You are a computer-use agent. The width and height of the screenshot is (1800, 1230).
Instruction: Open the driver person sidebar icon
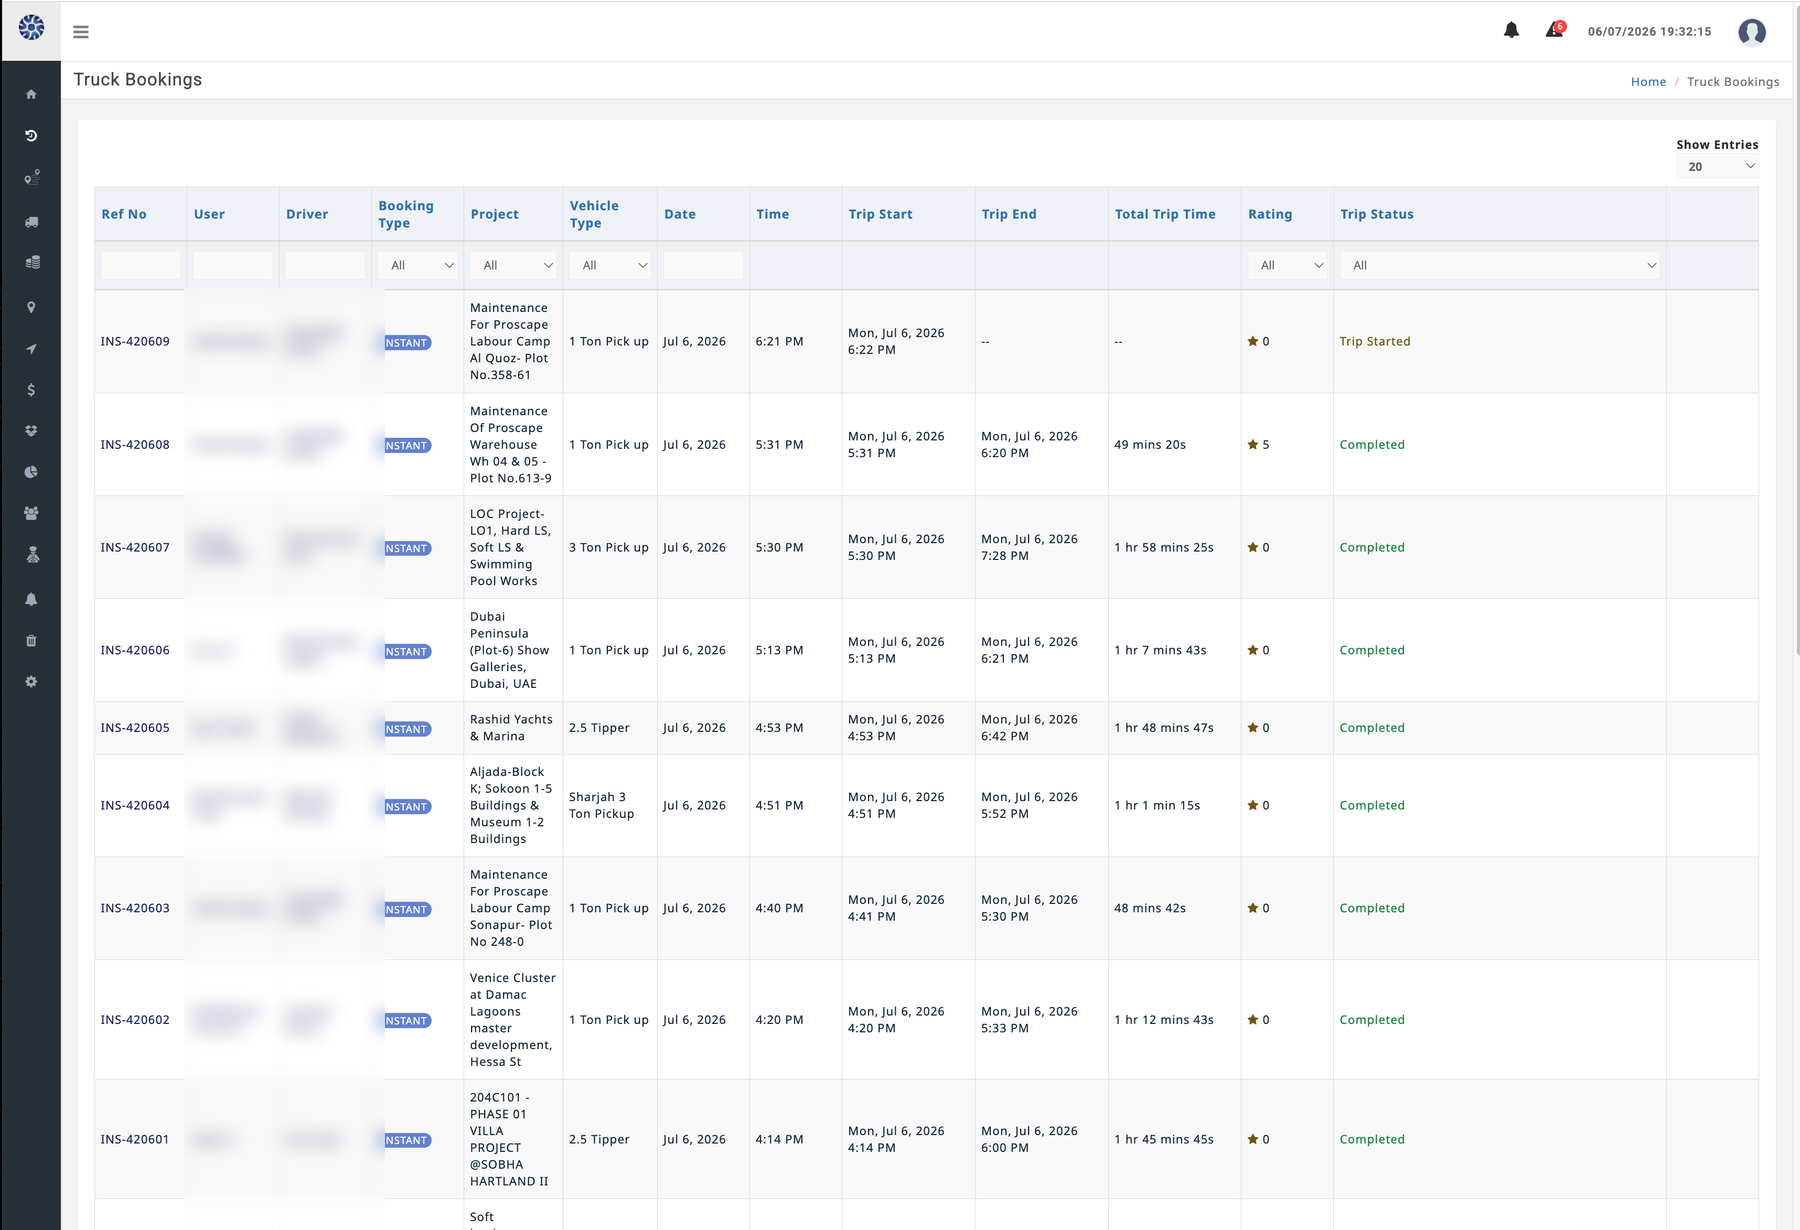click(x=31, y=555)
